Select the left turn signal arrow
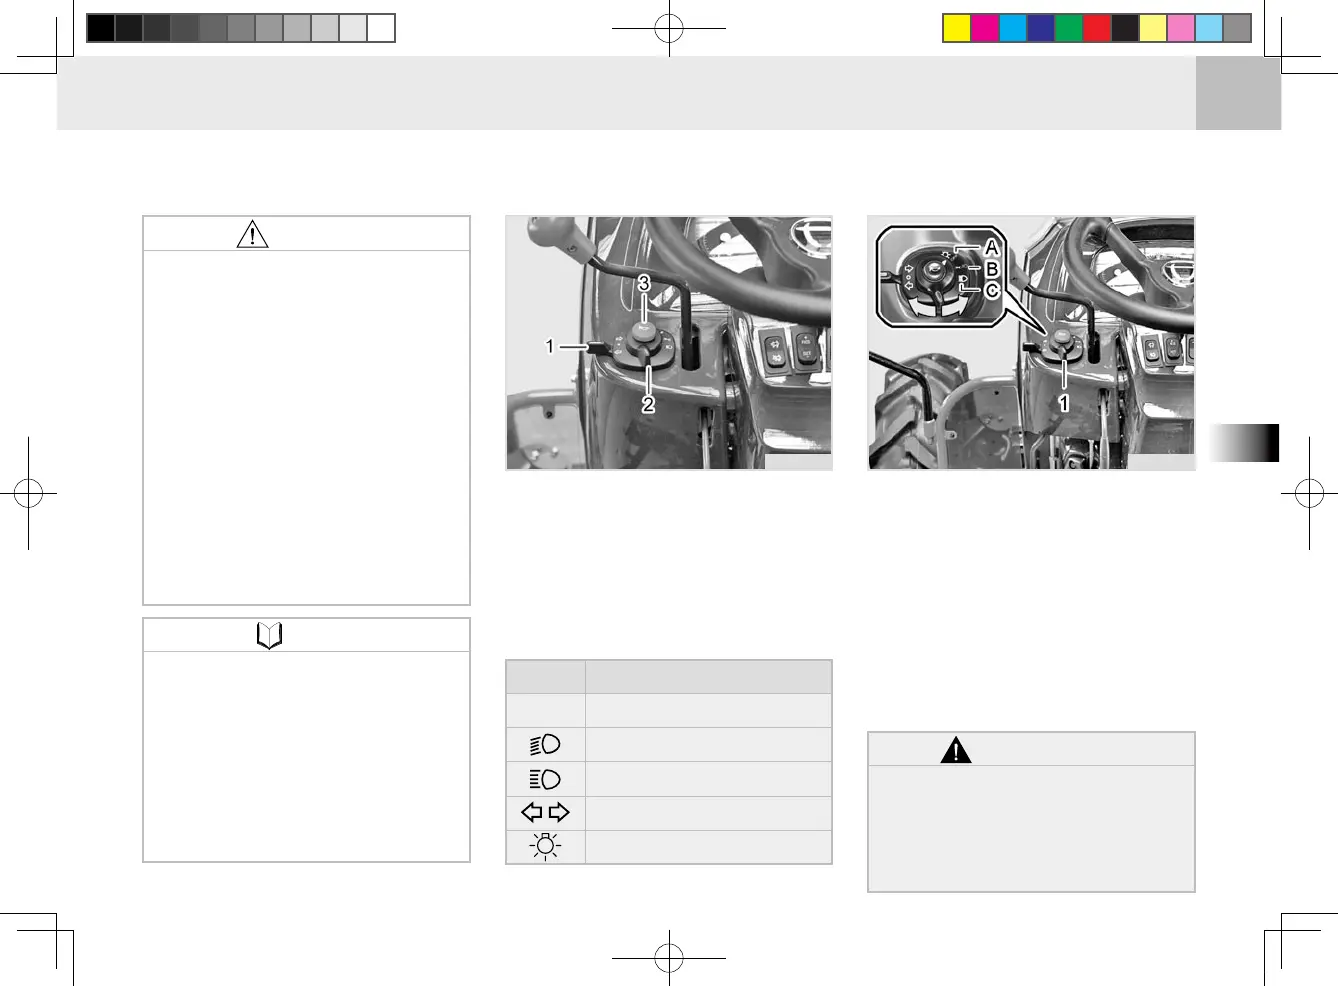The width and height of the screenshot is (1338, 986). (x=532, y=812)
